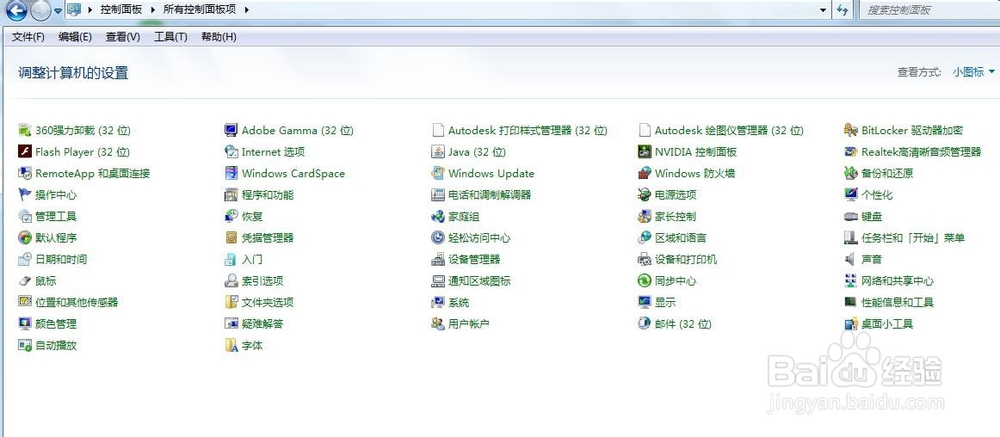The height and width of the screenshot is (437, 1000).
Task: Open the 同步中心 green icon
Action: point(644,281)
